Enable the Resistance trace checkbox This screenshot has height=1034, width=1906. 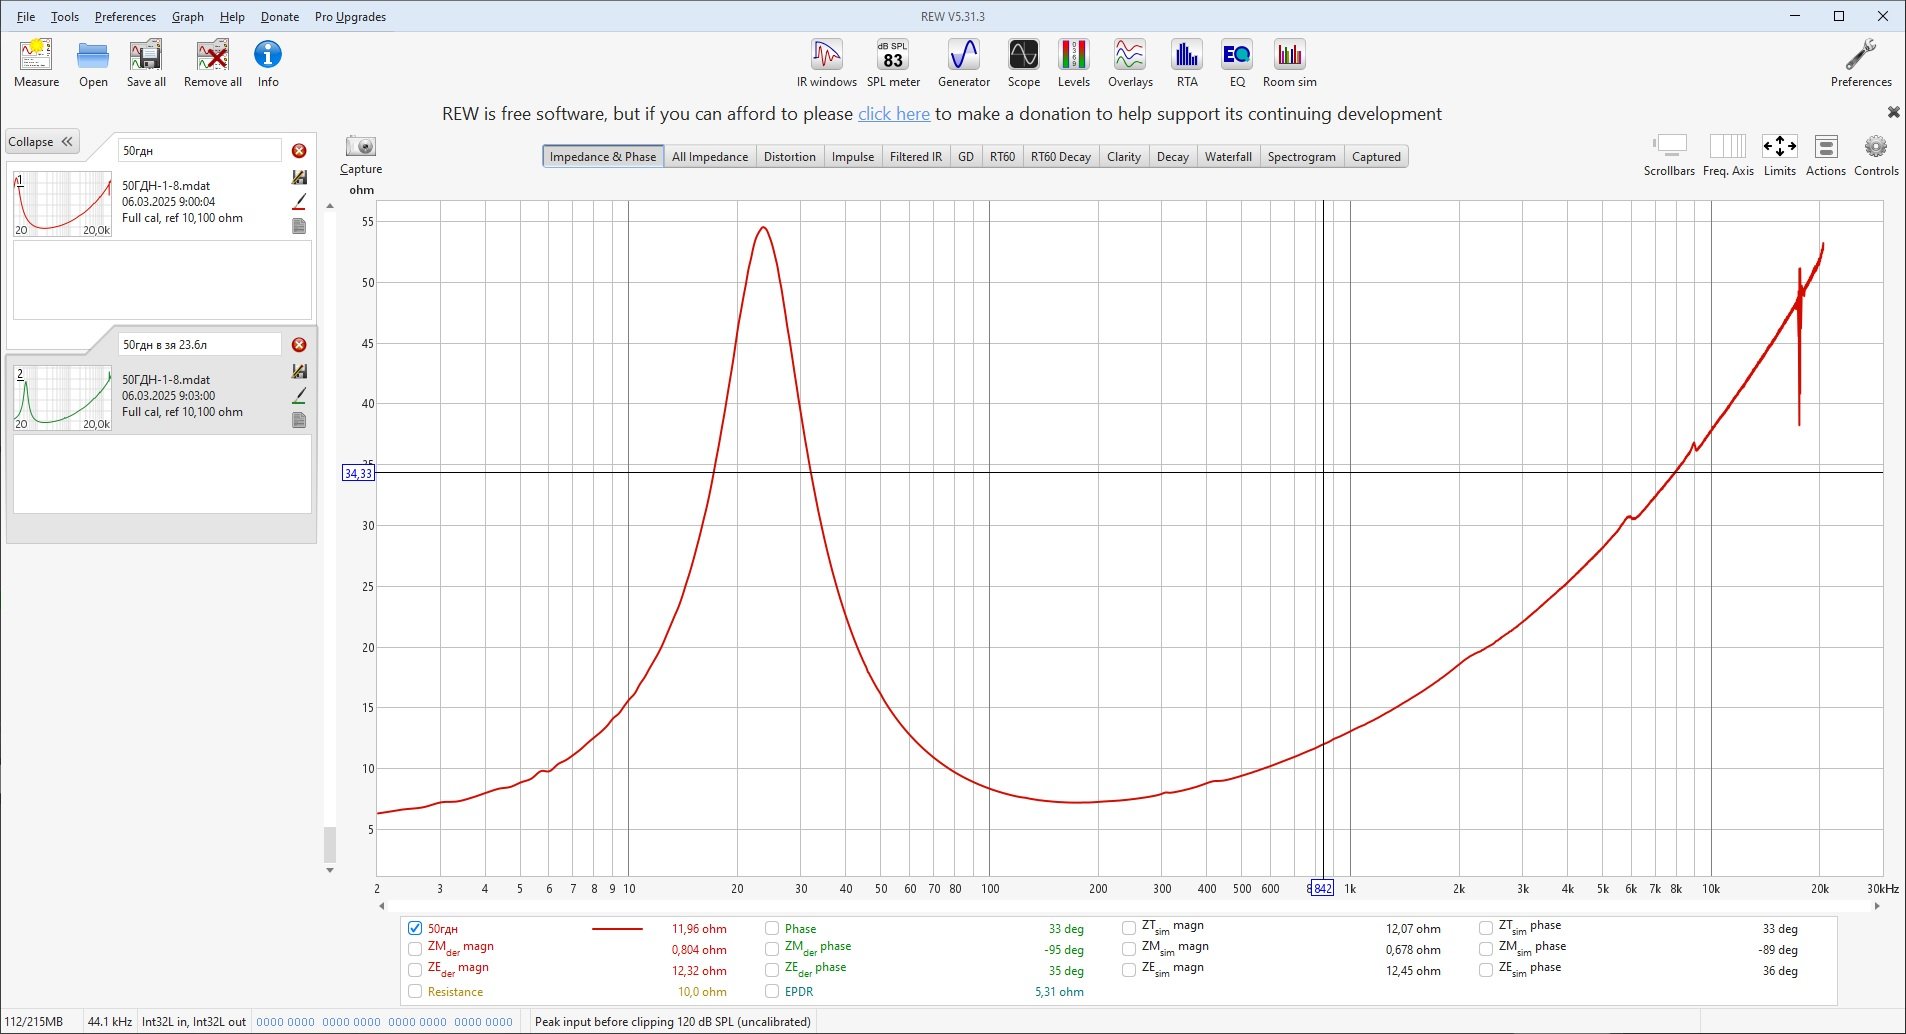[415, 991]
